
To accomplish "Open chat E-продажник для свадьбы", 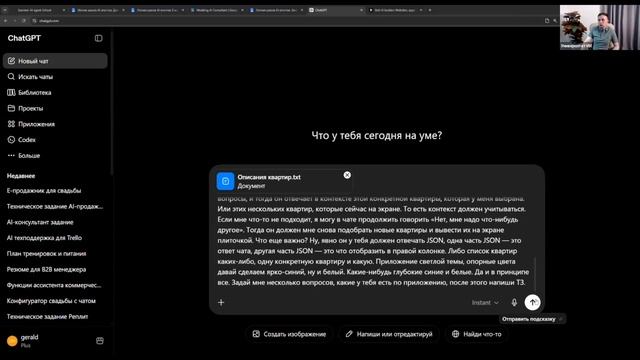I will 55,191.
